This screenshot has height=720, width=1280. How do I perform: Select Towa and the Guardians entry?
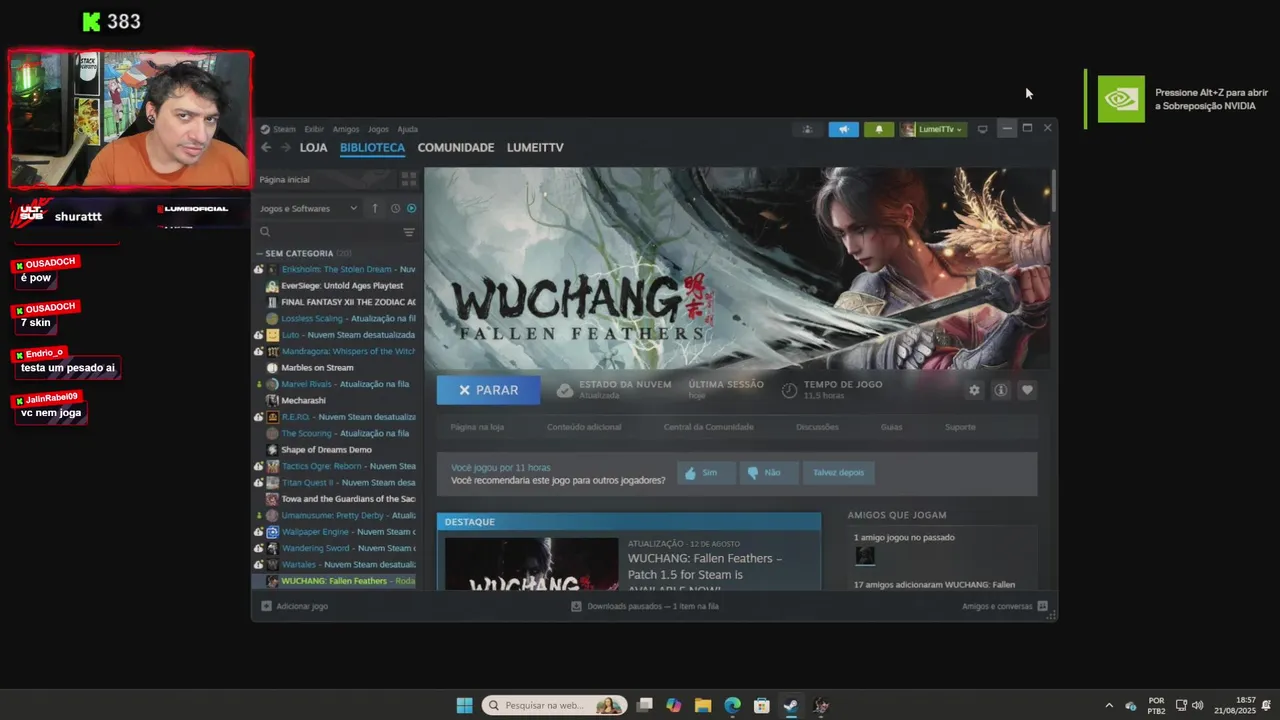[x=336, y=498]
